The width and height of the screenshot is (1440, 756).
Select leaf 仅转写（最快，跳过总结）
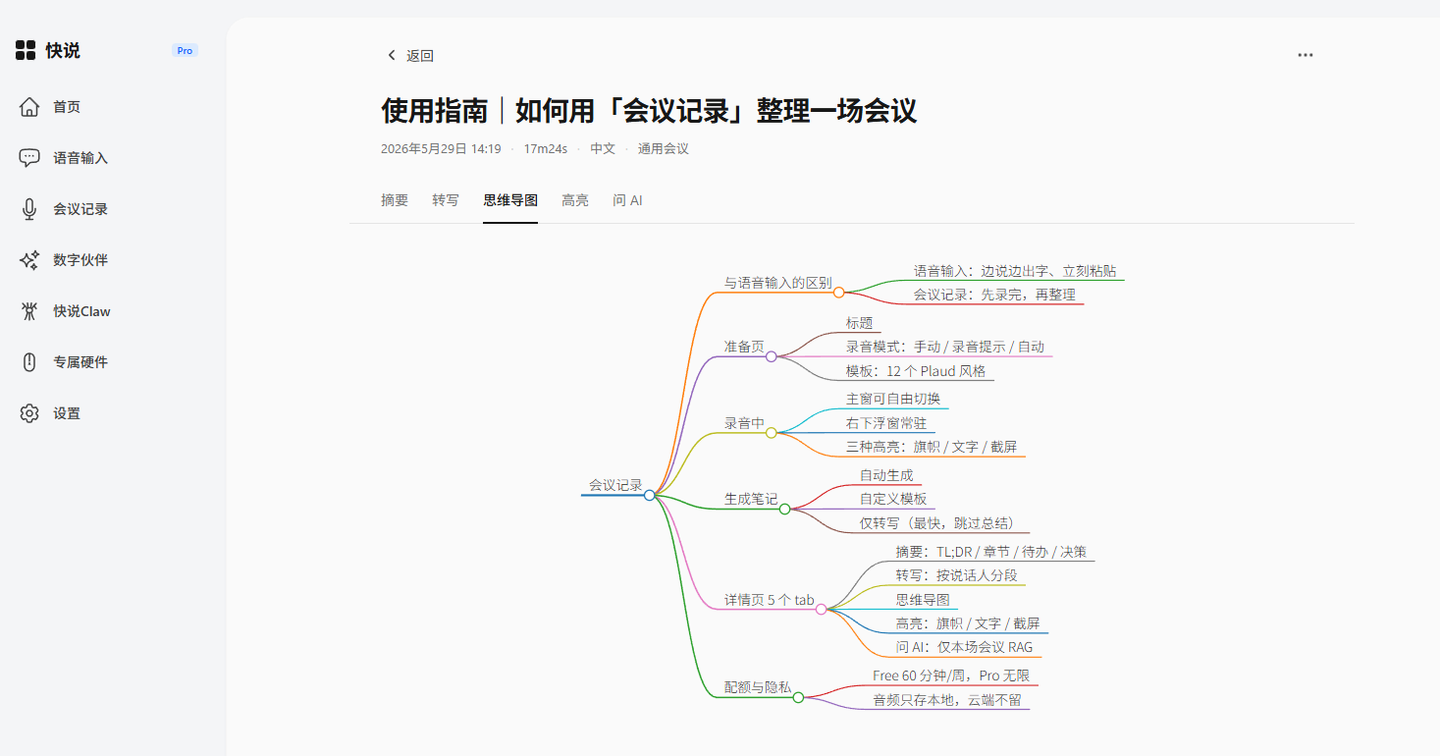(x=940, y=523)
